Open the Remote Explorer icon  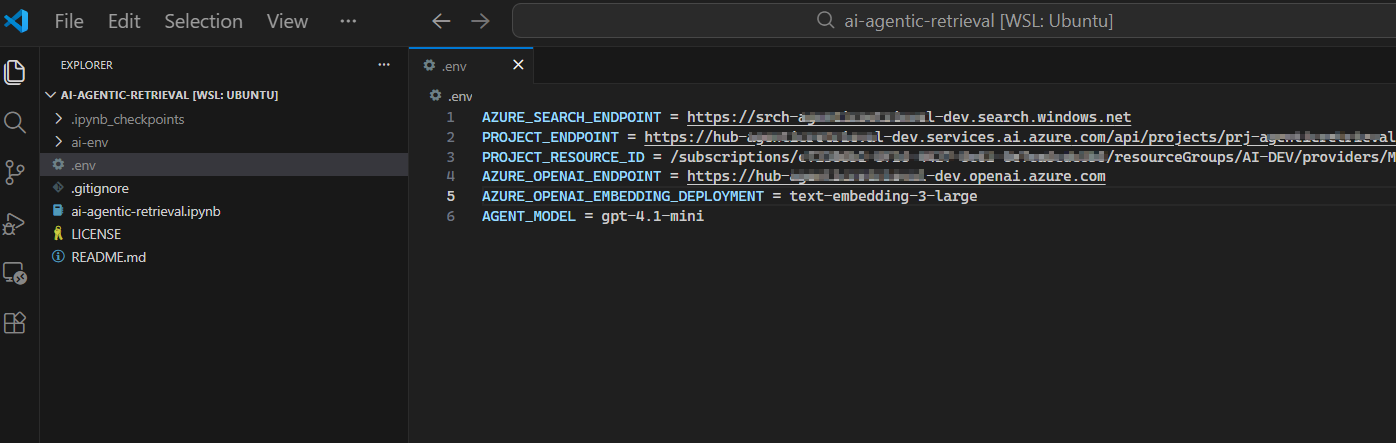15,272
